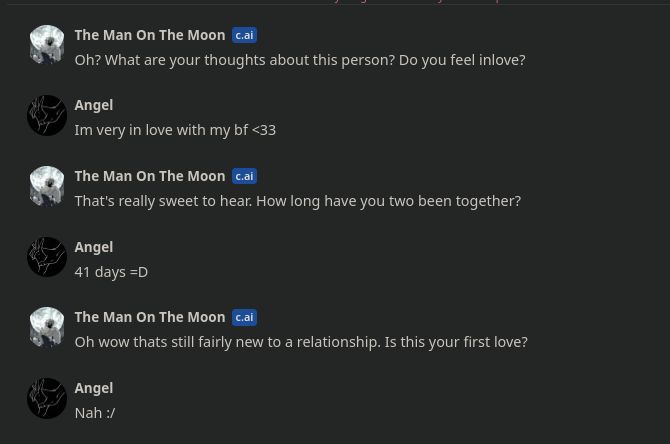670x444 pixels.
Task: Click the message "How long have you two been together?"
Action: tap(297, 201)
